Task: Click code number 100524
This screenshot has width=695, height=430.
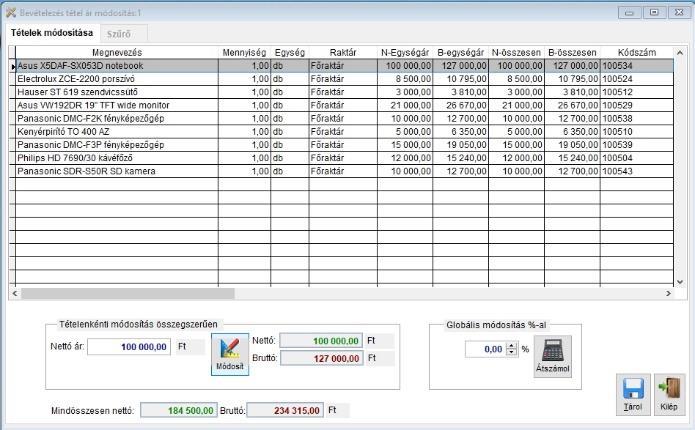Action: [617, 79]
